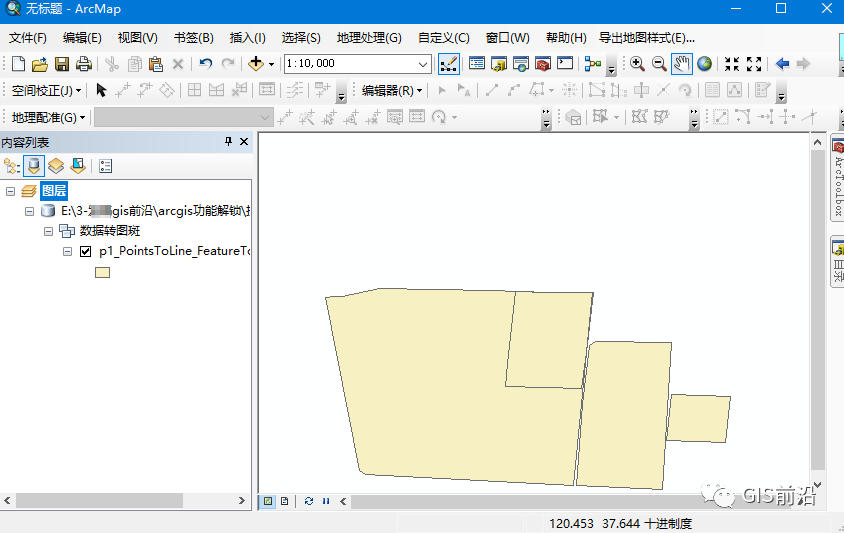The image size is (844, 533).
Task: Click the Fixed Zoom In arrows icon
Action: point(732,64)
